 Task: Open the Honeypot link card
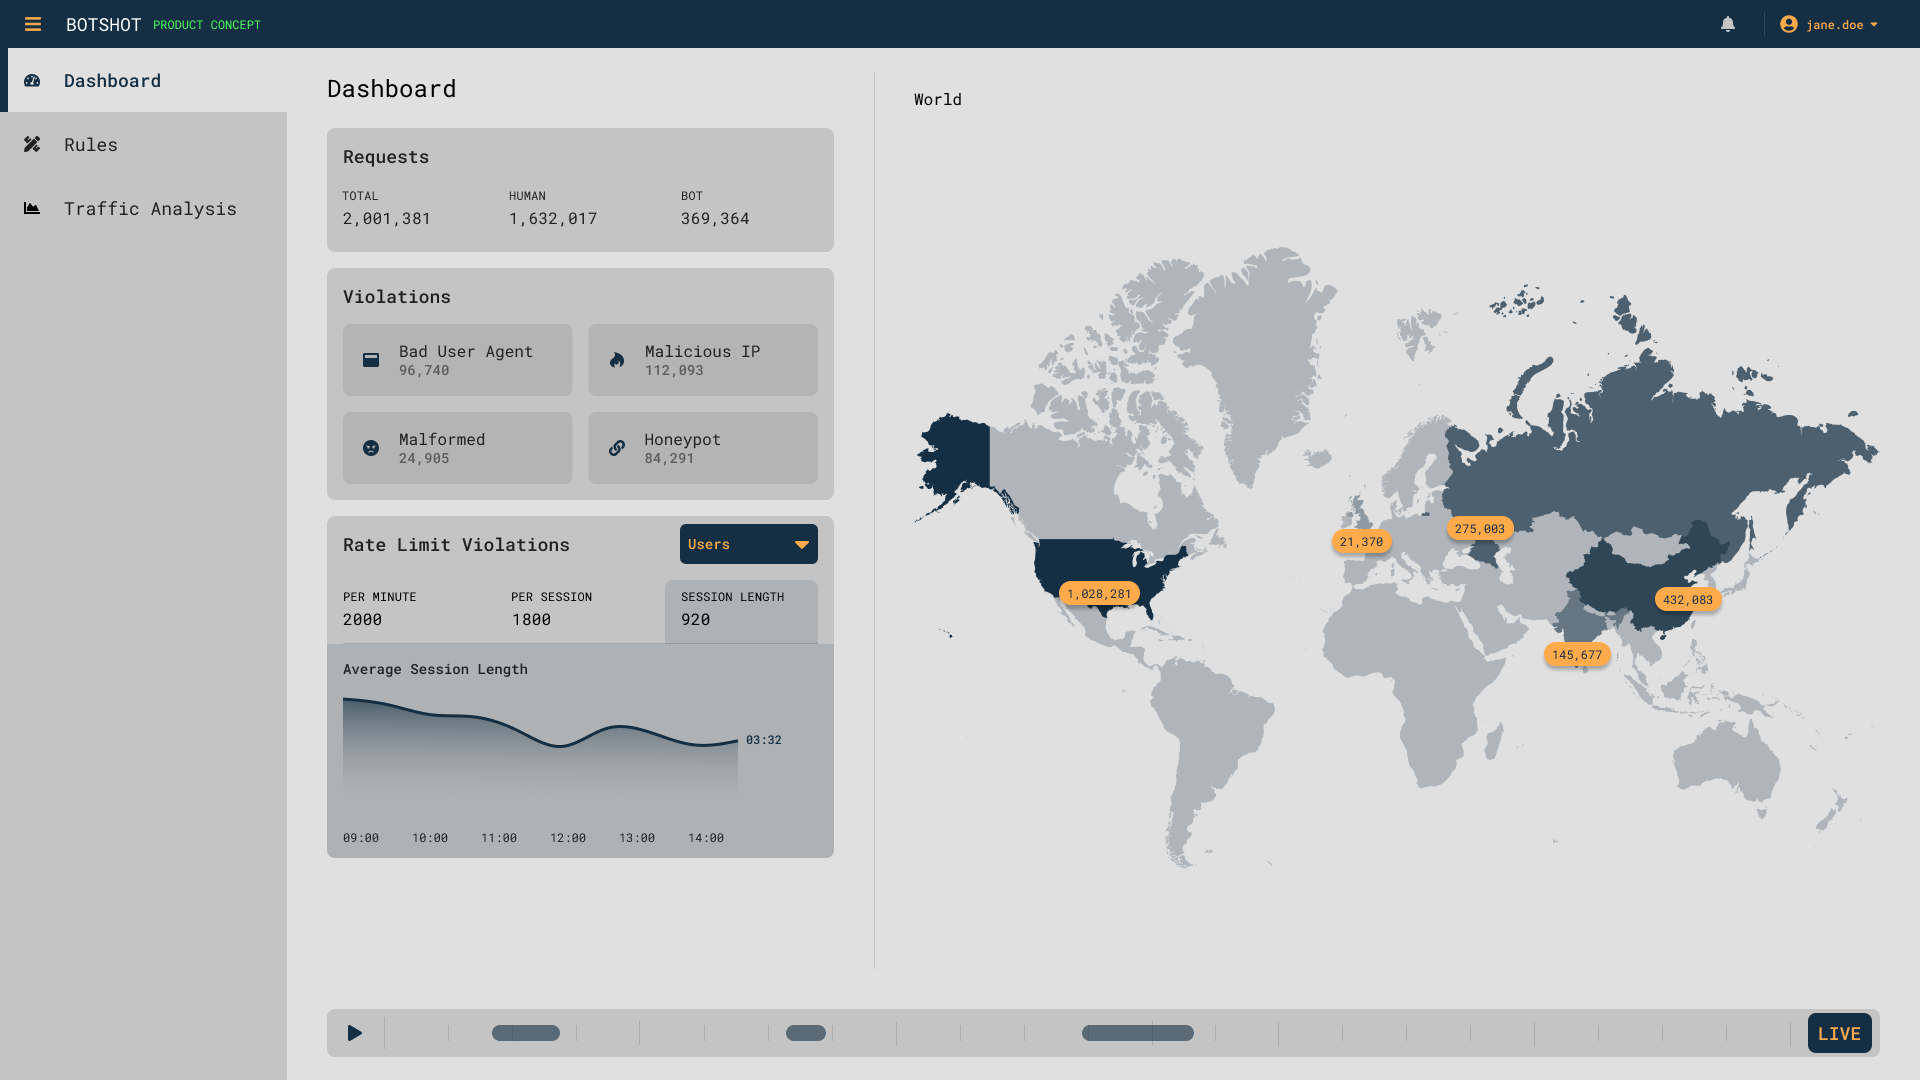(x=702, y=448)
